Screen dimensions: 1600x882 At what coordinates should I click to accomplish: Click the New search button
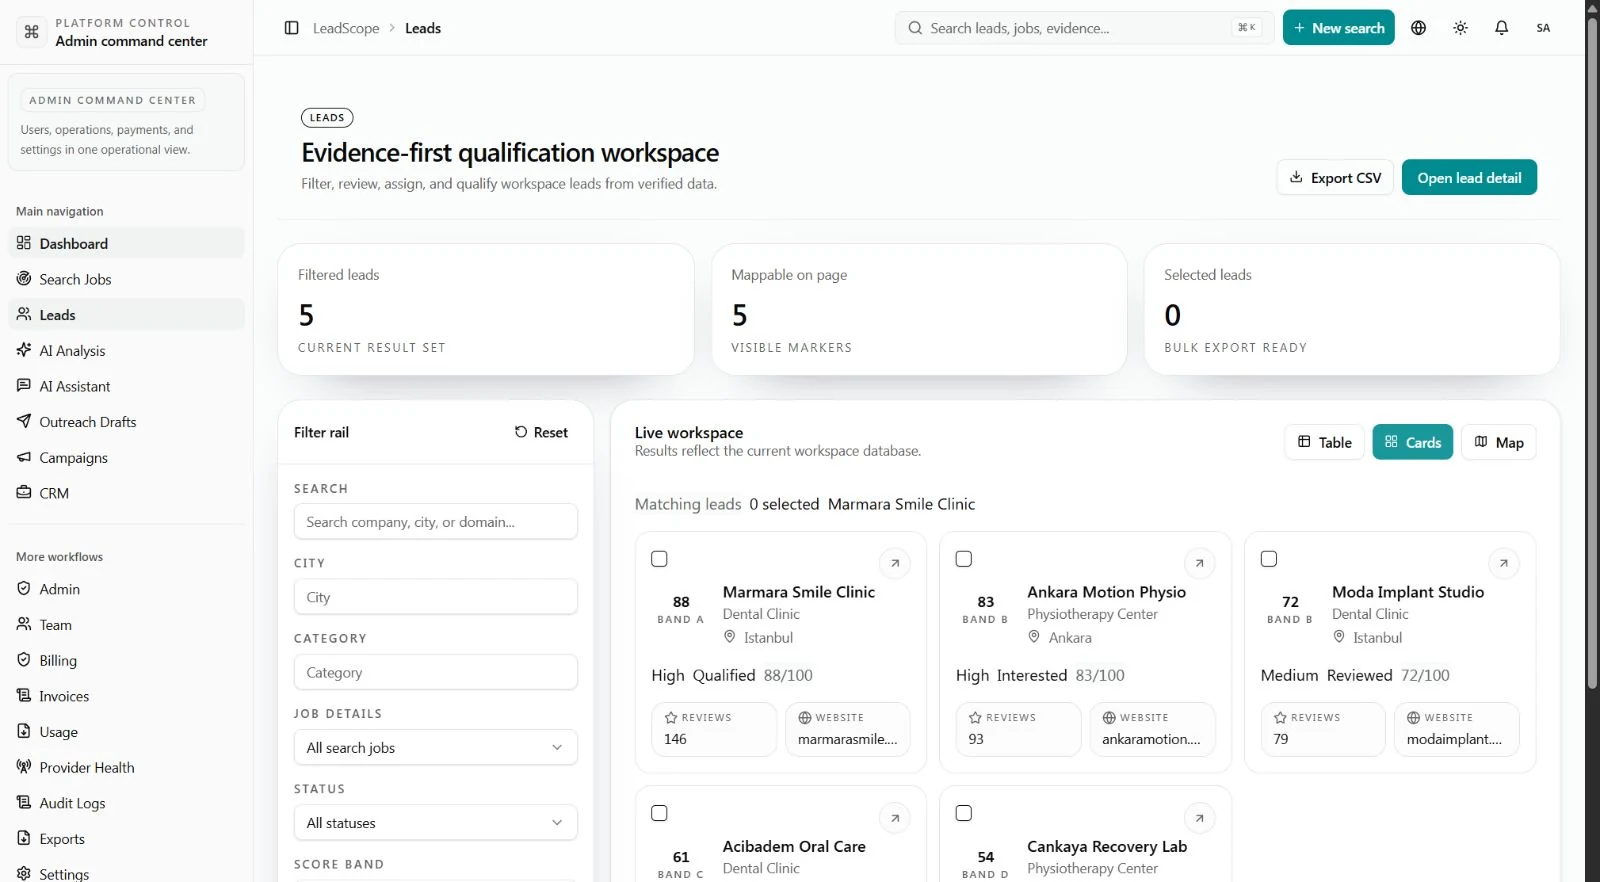click(1338, 28)
